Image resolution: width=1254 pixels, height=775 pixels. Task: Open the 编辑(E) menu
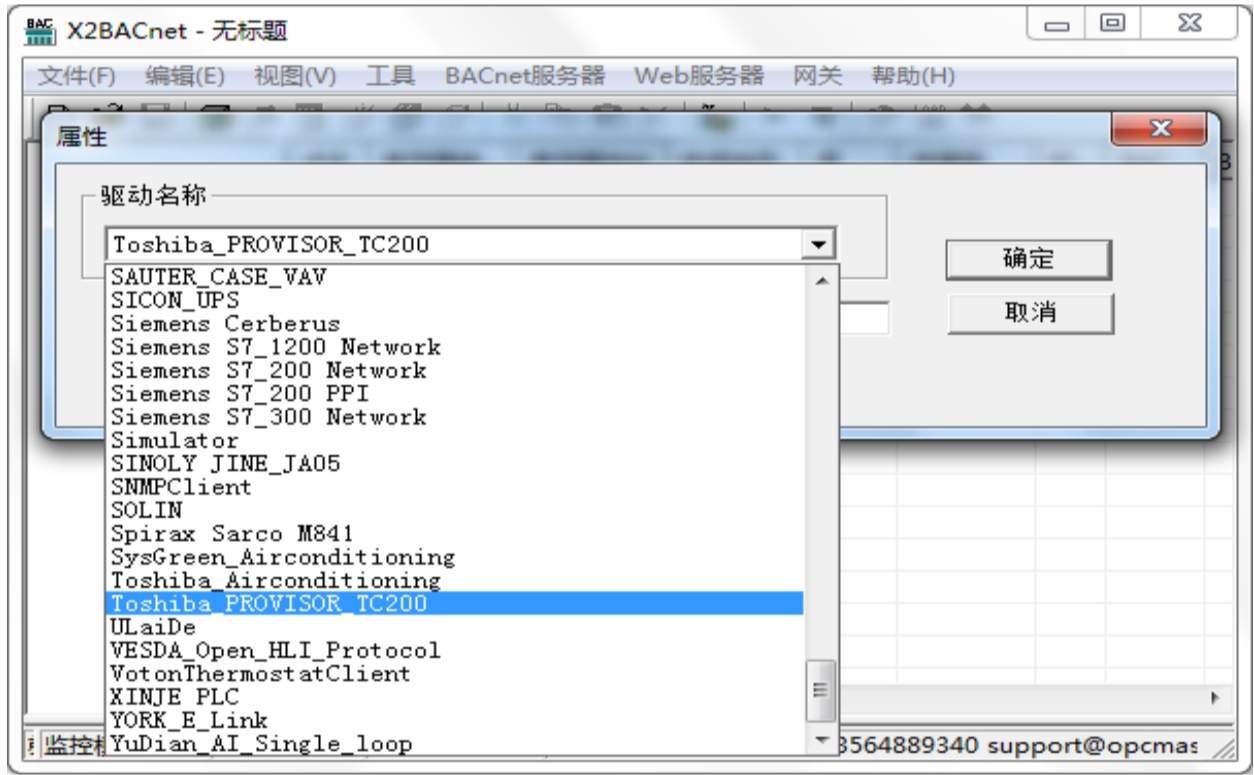pyautogui.click(x=185, y=76)
